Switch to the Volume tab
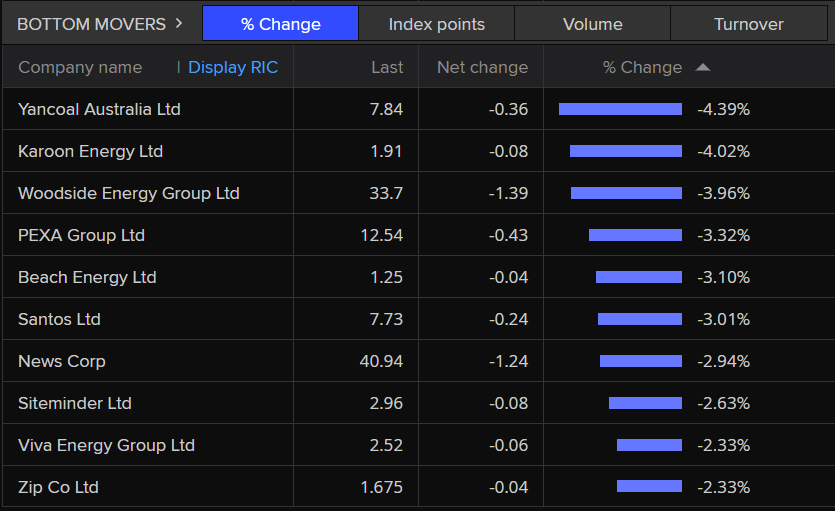This screenshot has height=511, width=835. (x=593, y=24)
